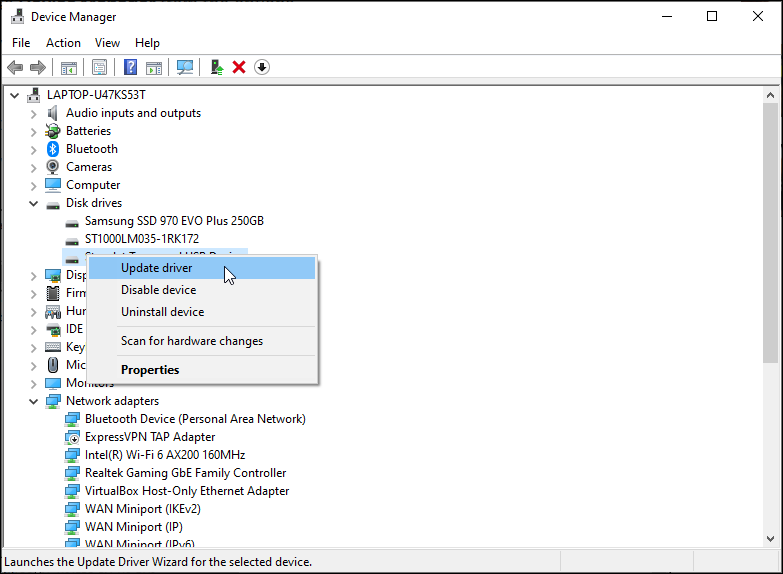Select Samsung SSD 970 EVO Plus 250GB
783x574 pixels.
click(174, 221)
